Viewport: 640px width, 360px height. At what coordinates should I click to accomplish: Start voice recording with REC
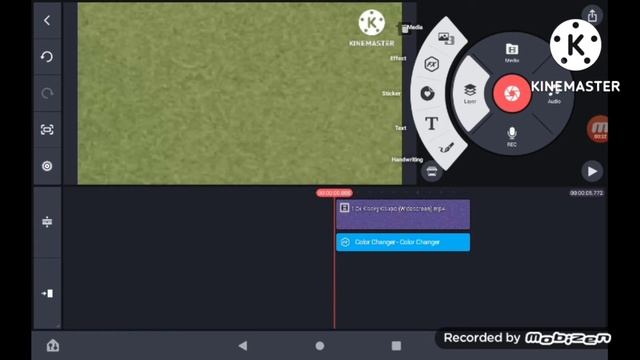(x=512, y=136)
